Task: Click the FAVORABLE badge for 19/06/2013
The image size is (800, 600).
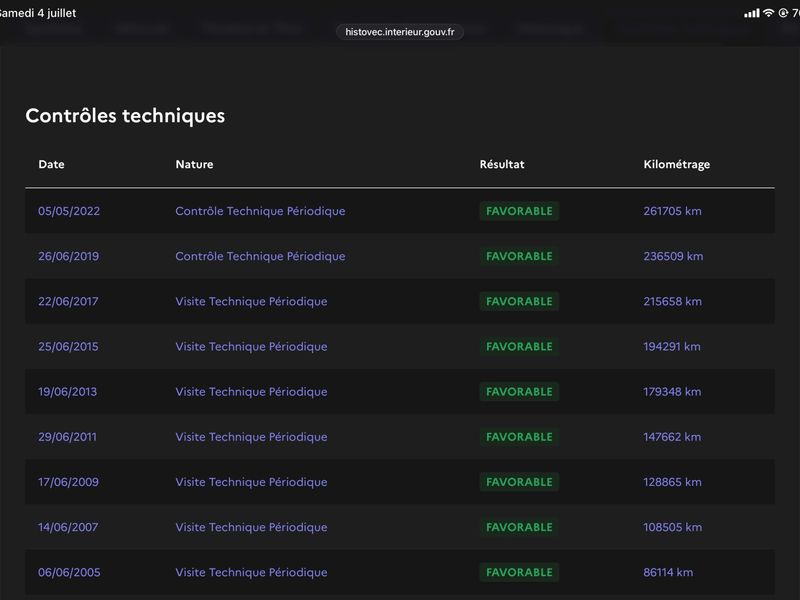Action: (x=519, y=392)
